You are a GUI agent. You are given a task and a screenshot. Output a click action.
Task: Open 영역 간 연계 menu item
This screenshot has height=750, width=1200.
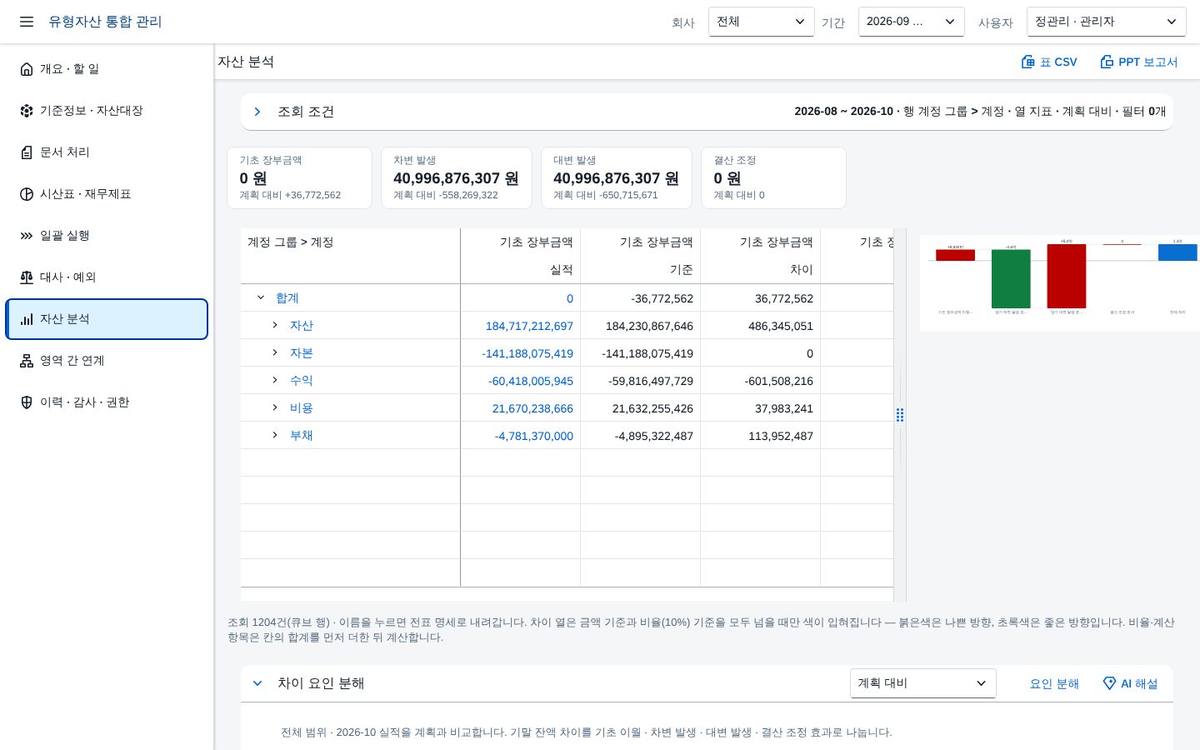(x=107, y=361)
